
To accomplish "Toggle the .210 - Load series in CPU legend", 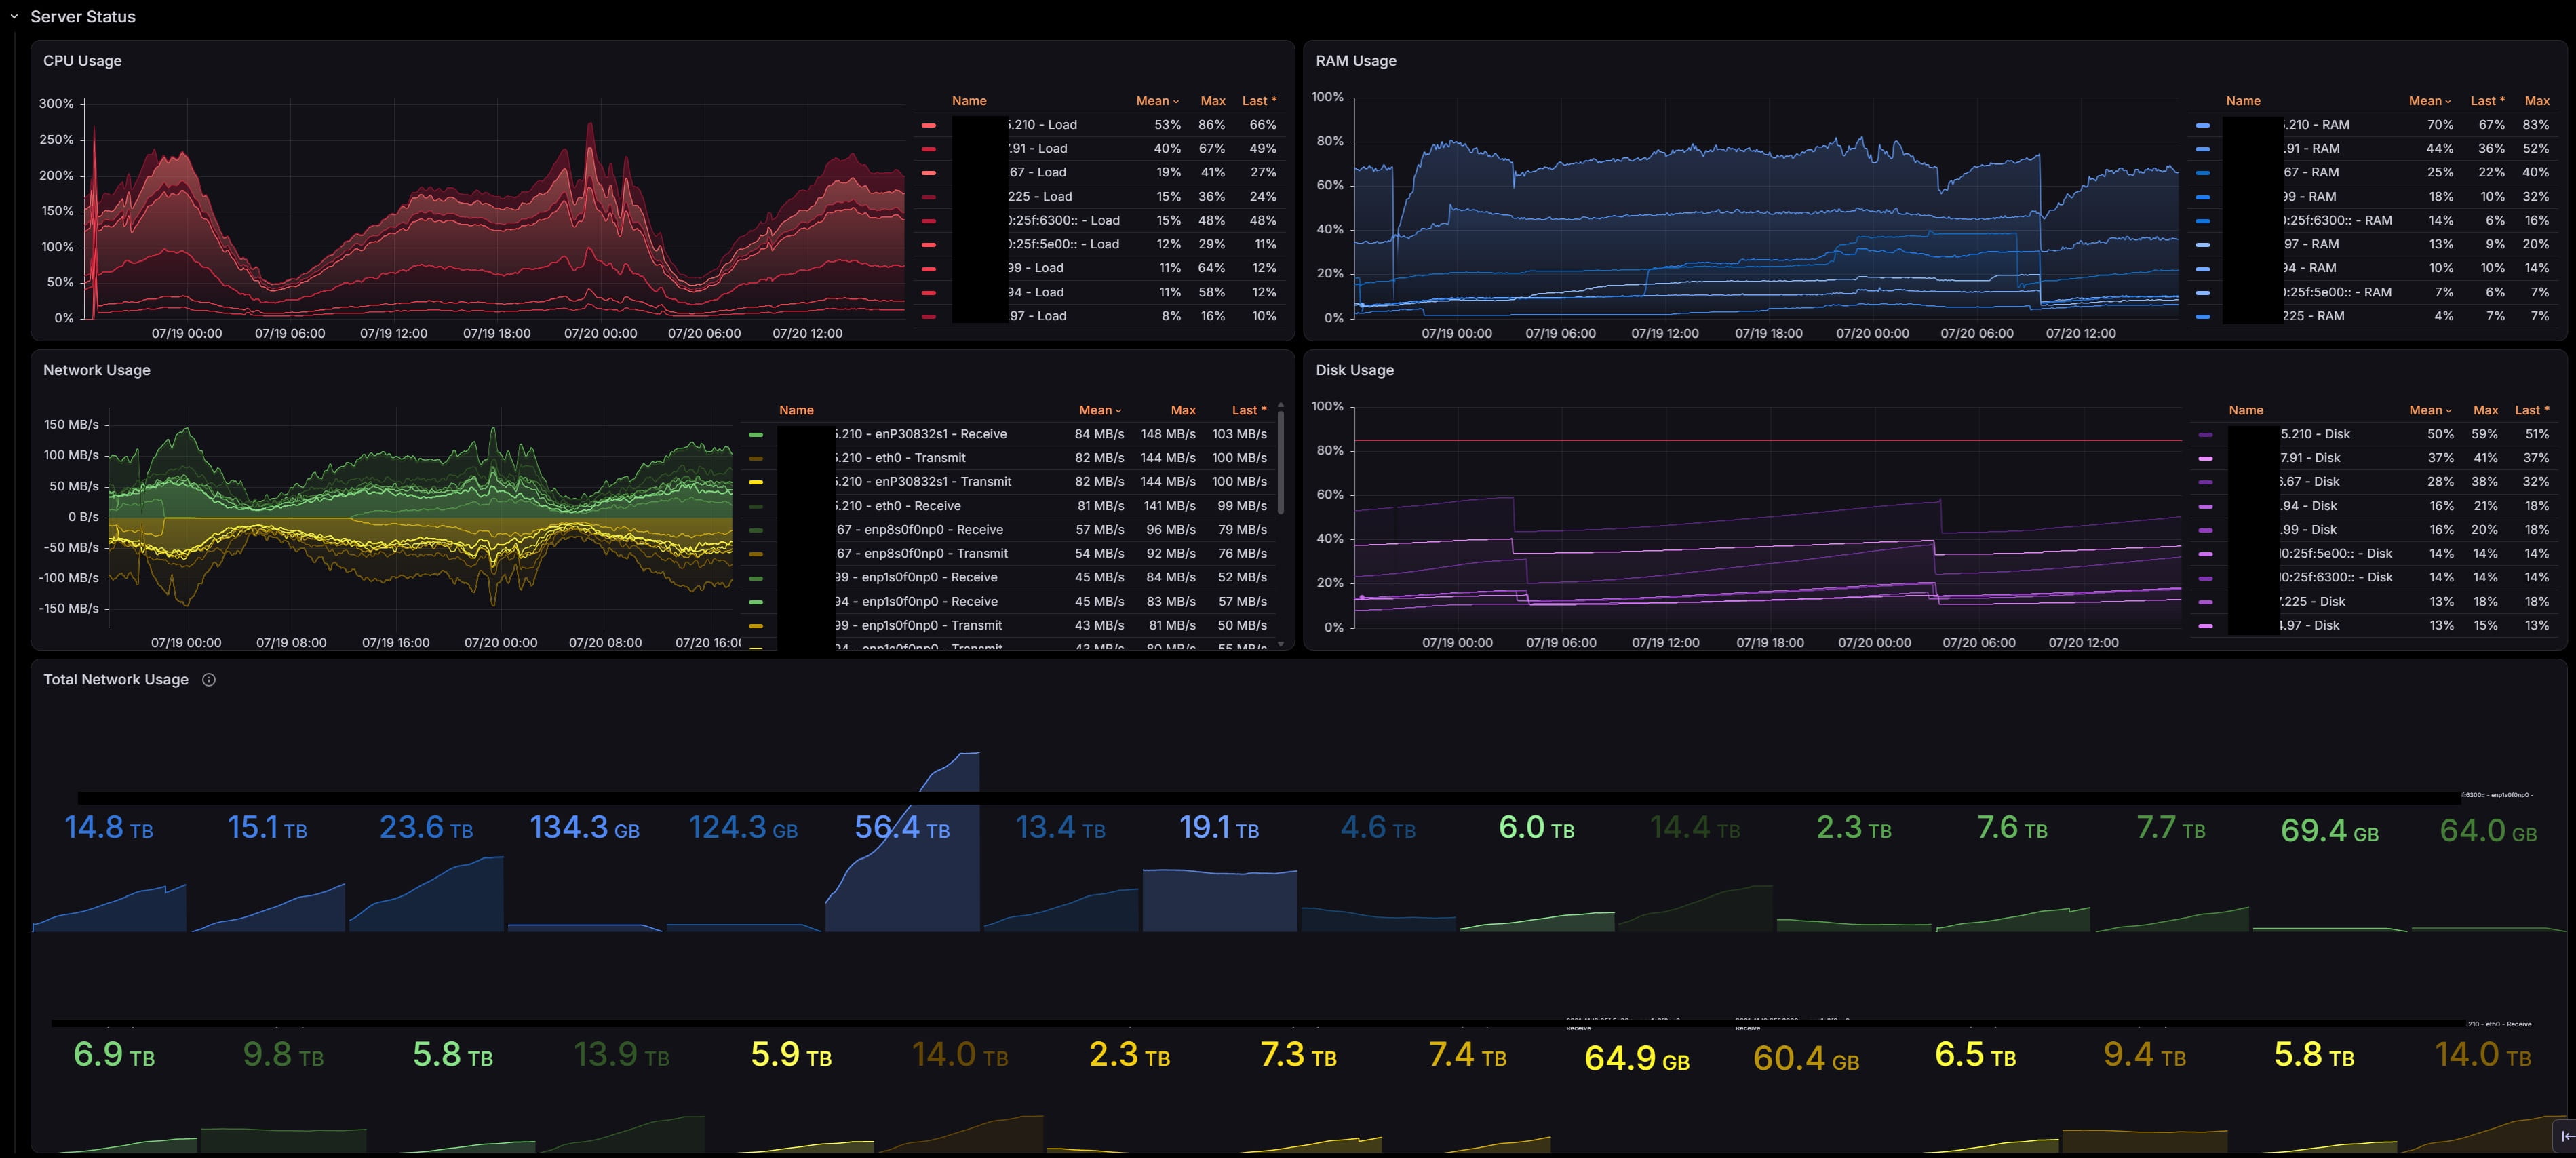I will click(x=1042, y=125).
